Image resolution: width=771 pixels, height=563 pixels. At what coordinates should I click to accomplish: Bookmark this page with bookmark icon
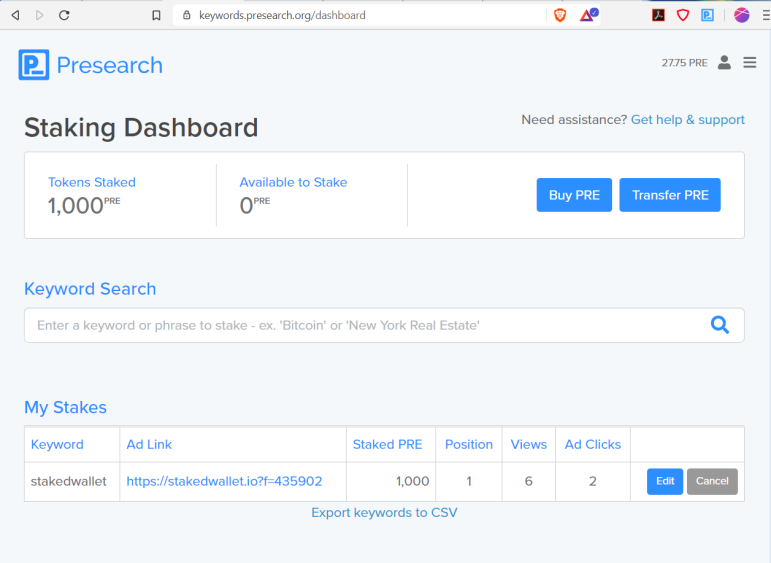tap(156, 15)
